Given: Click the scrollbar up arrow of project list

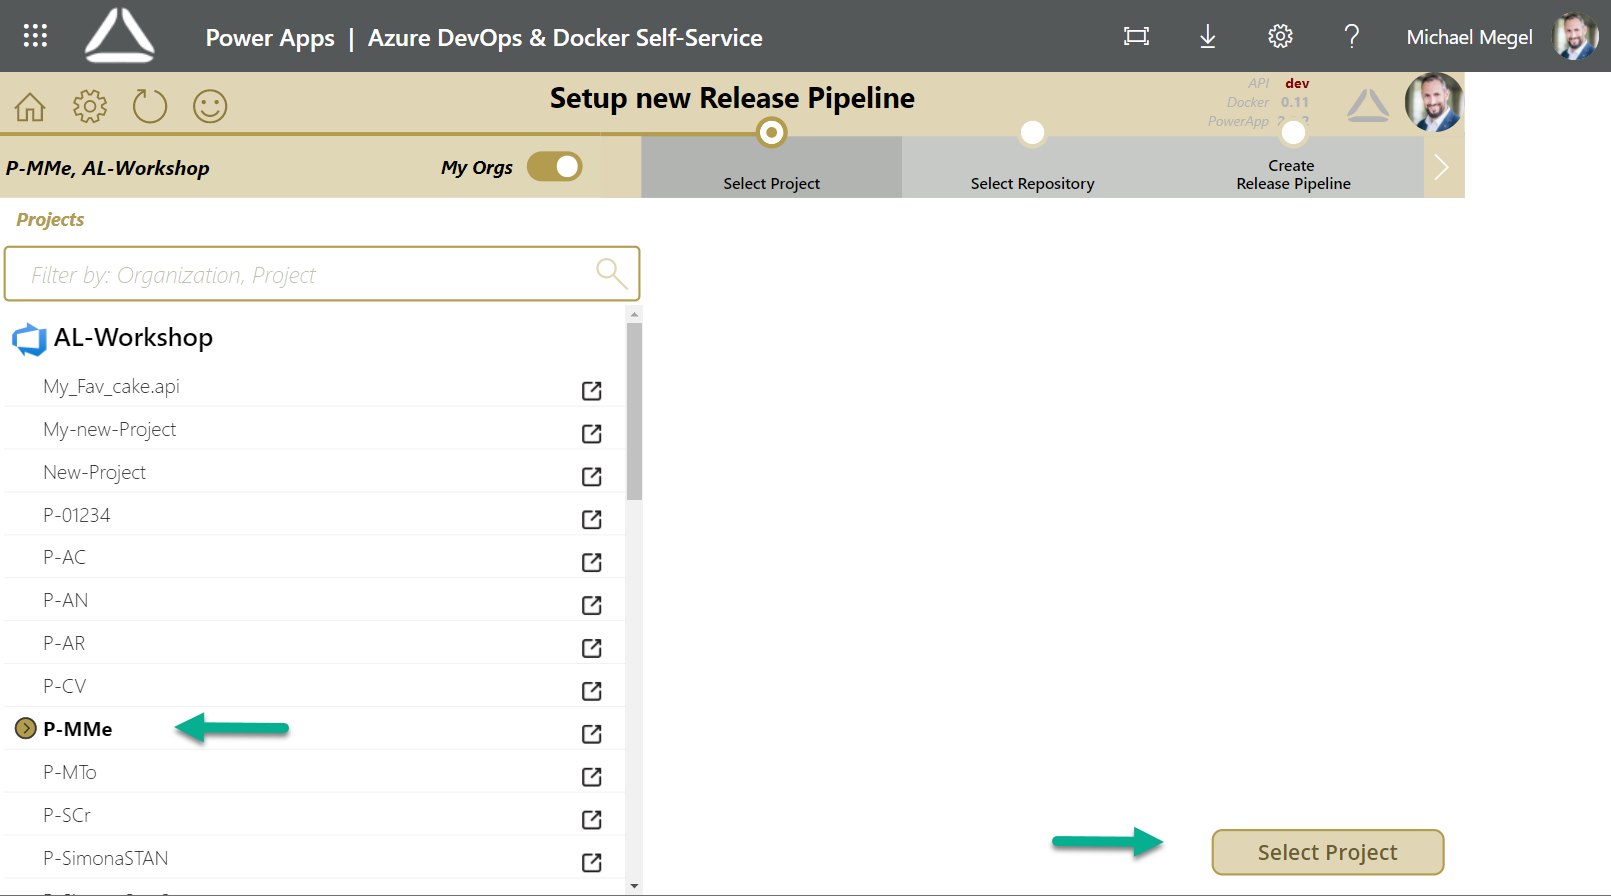Looking at the screenshot, I should [x=634, y=314].
